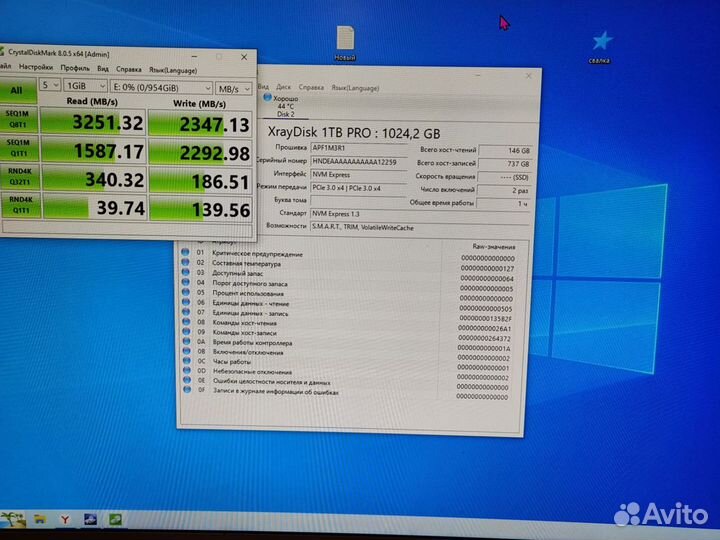Screen dimensions: 720x540
Task: Click status circle of 06 Единицы данных - чтение
Action: pyautogui.click(x=186, y=302)
